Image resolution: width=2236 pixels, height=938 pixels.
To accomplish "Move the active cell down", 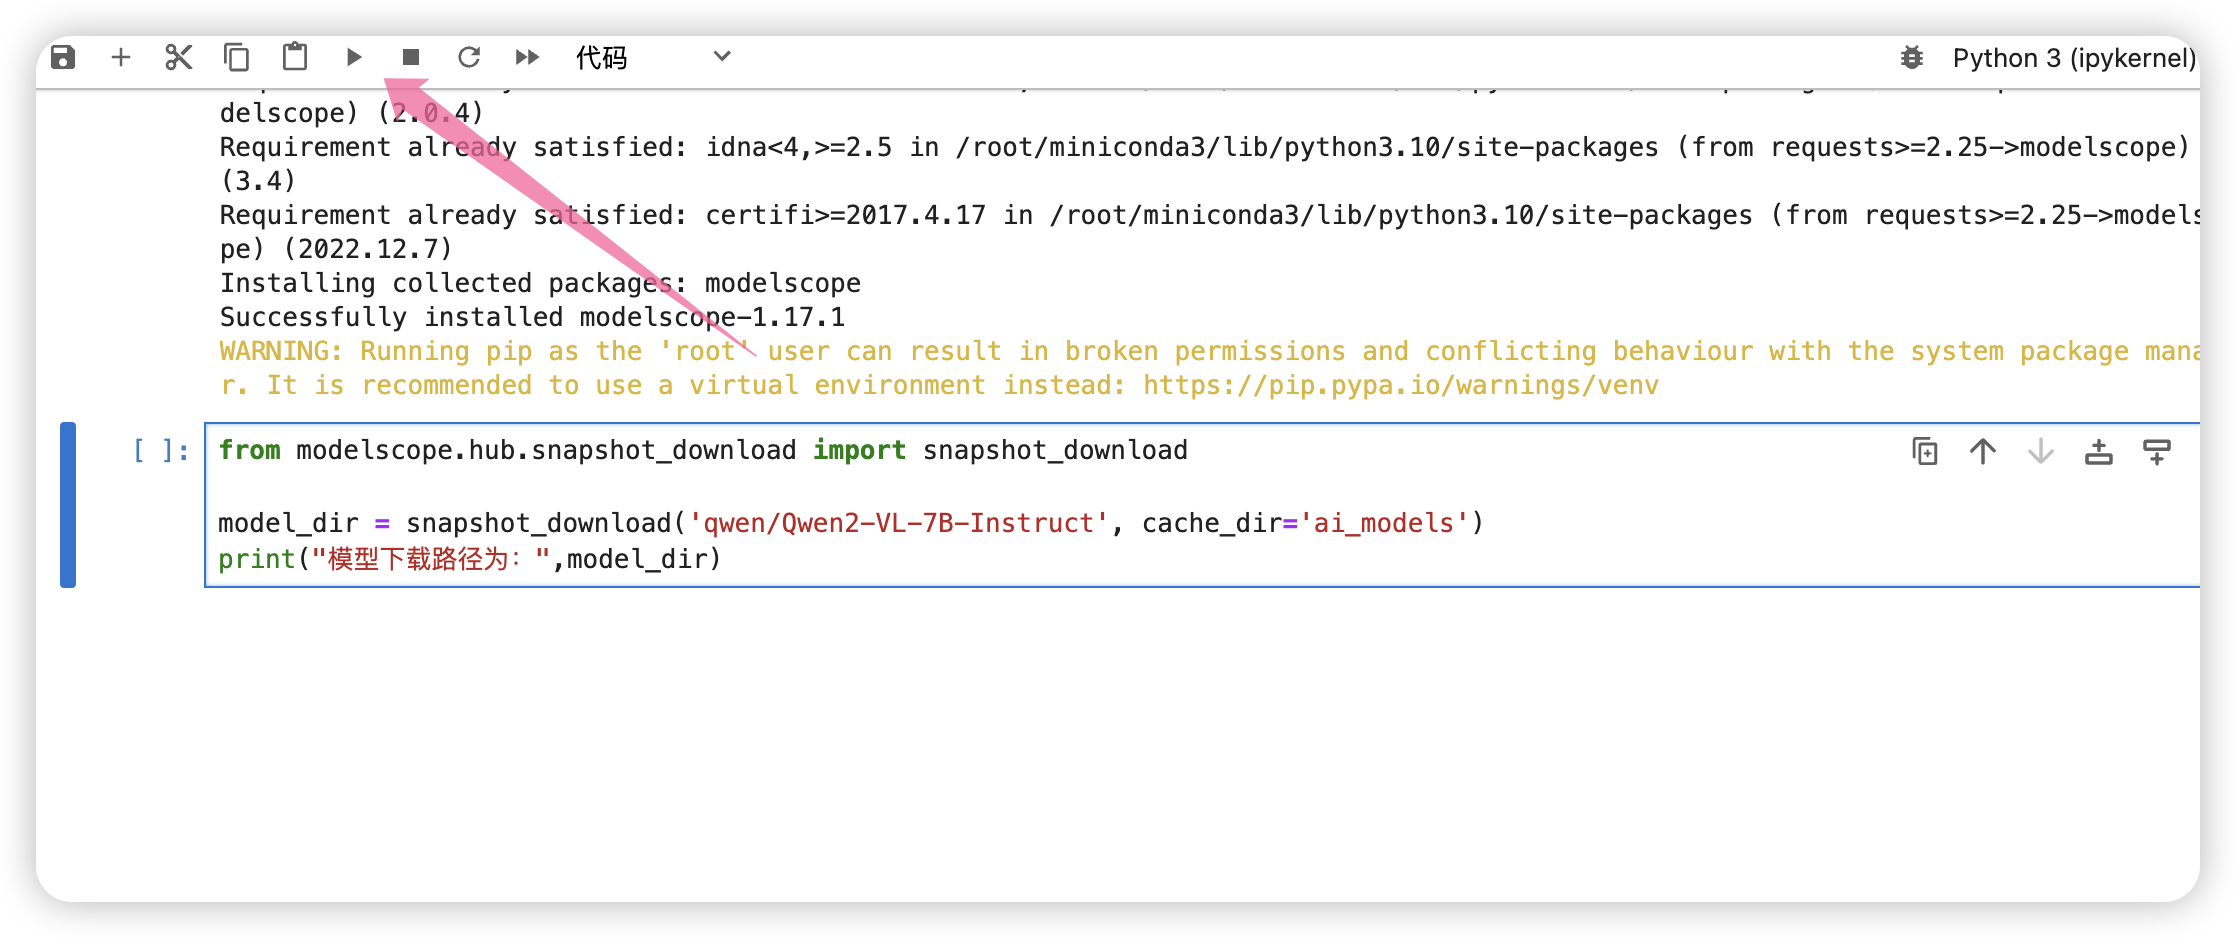I will [x=2041, y=452].
